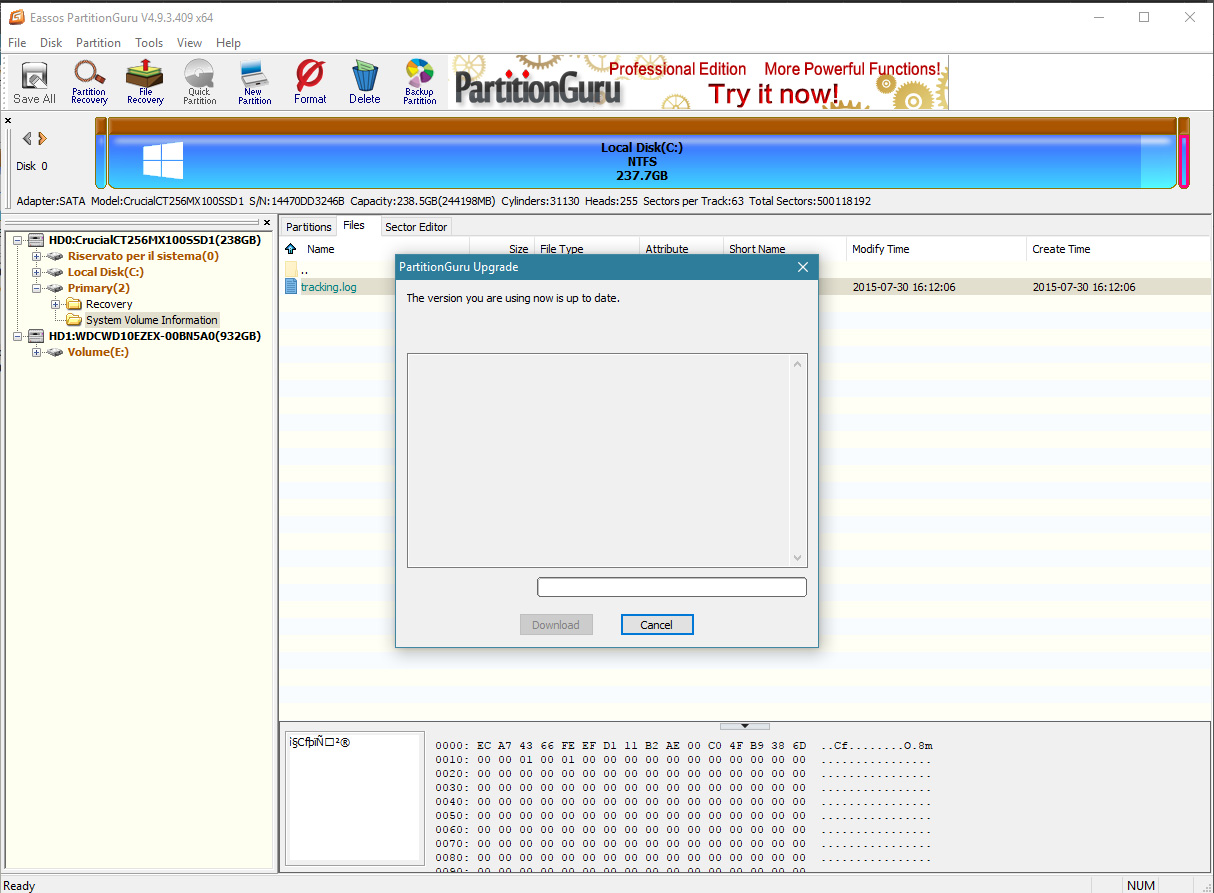Screen dimensions: 1214x893
Task: Close the PartitionGuru Upgrade dialog
Action: pyautogui.click(x=802, y=267)
